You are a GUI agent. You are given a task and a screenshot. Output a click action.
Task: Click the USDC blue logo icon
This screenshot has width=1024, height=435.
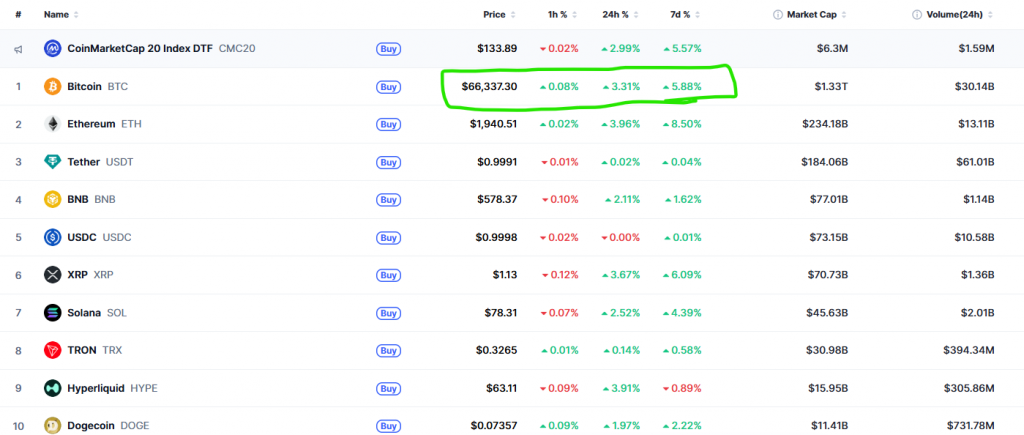[x=52, y=238]
